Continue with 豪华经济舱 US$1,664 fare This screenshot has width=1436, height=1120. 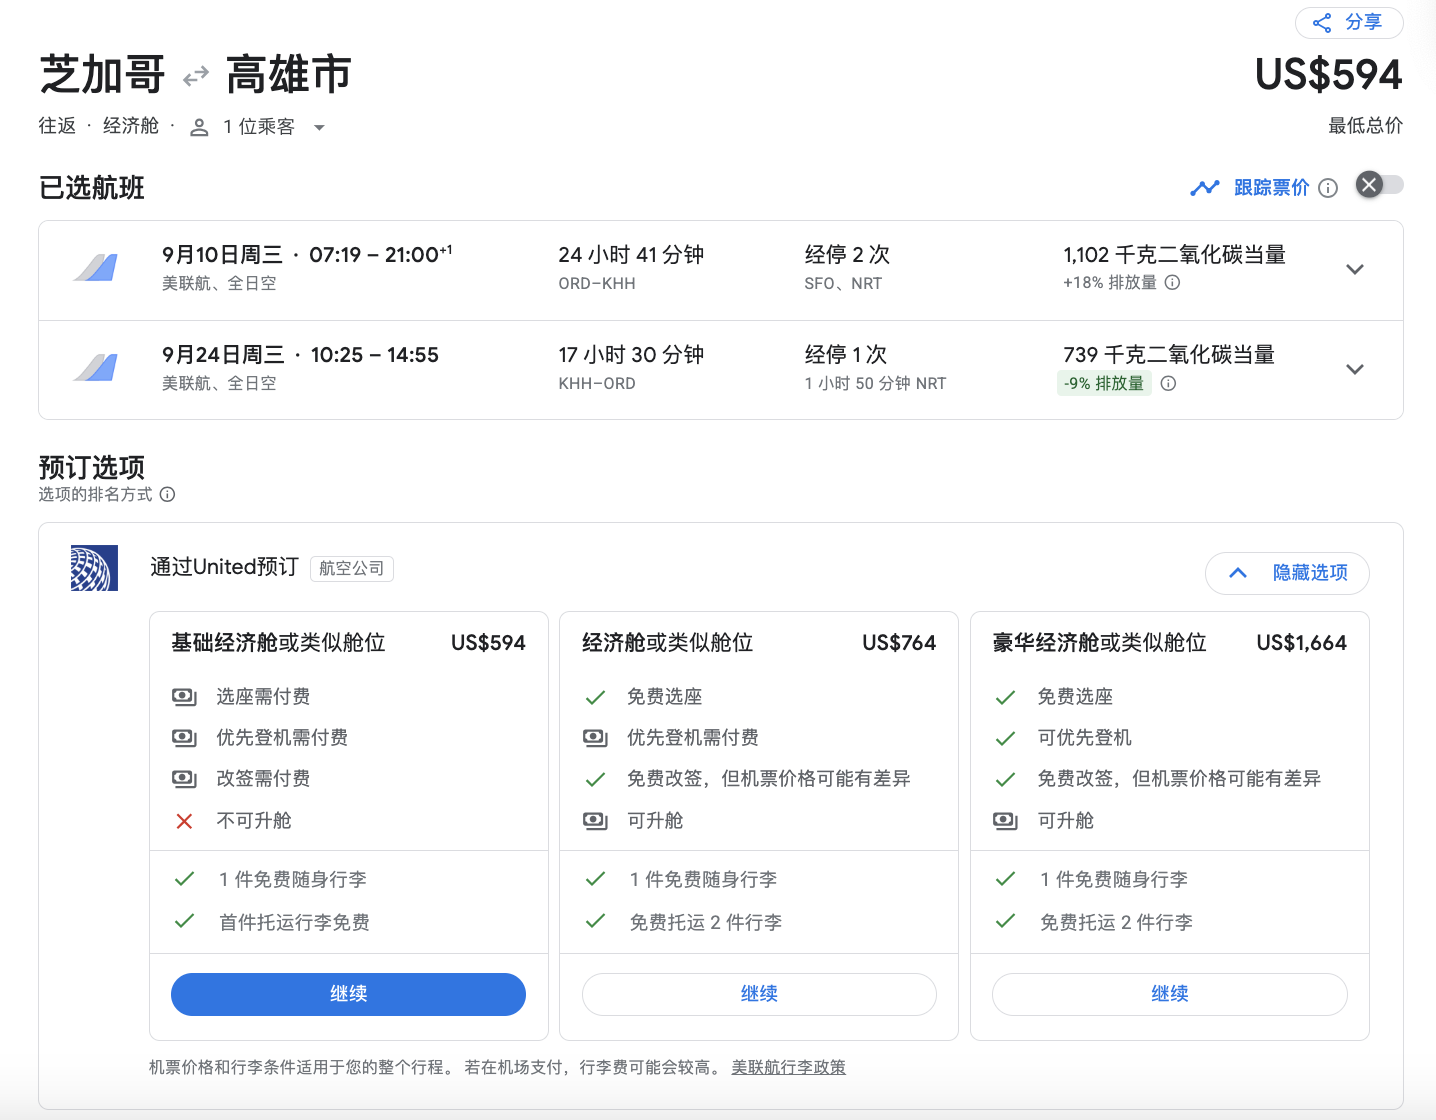[1169, 994]
